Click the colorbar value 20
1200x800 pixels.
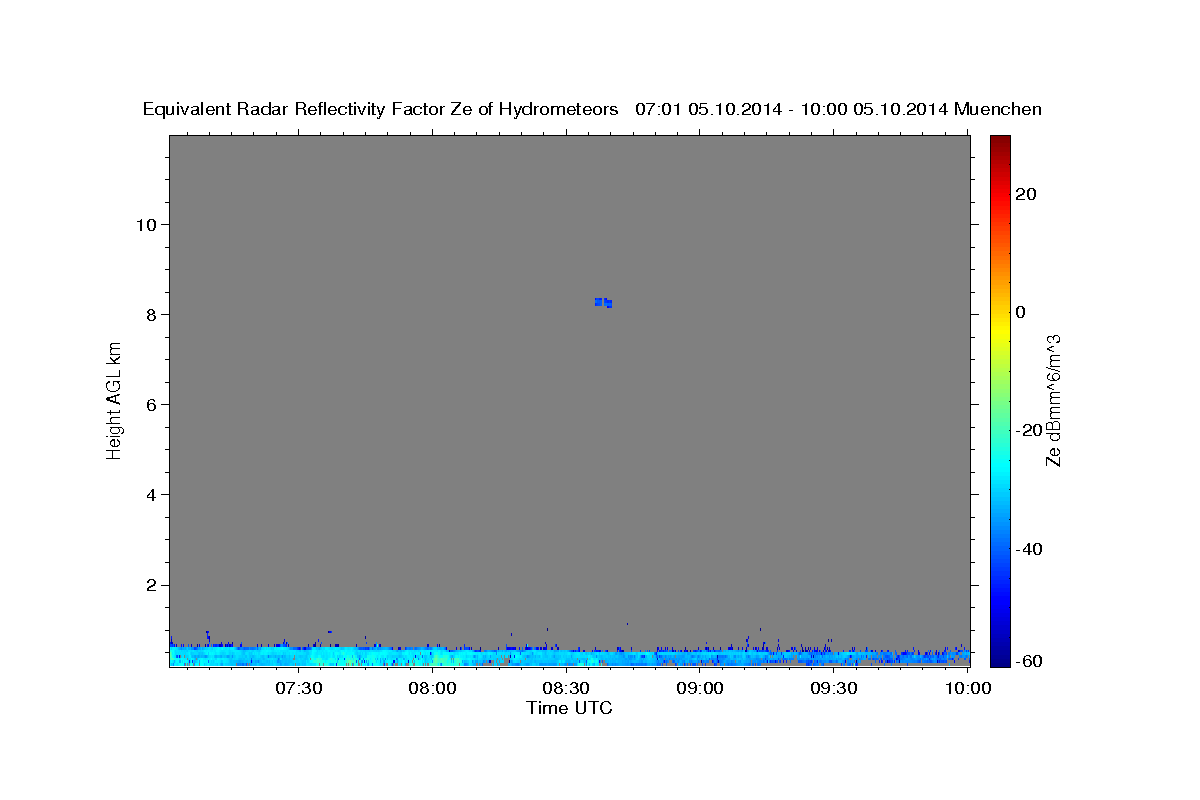(x=1026, y=194)
